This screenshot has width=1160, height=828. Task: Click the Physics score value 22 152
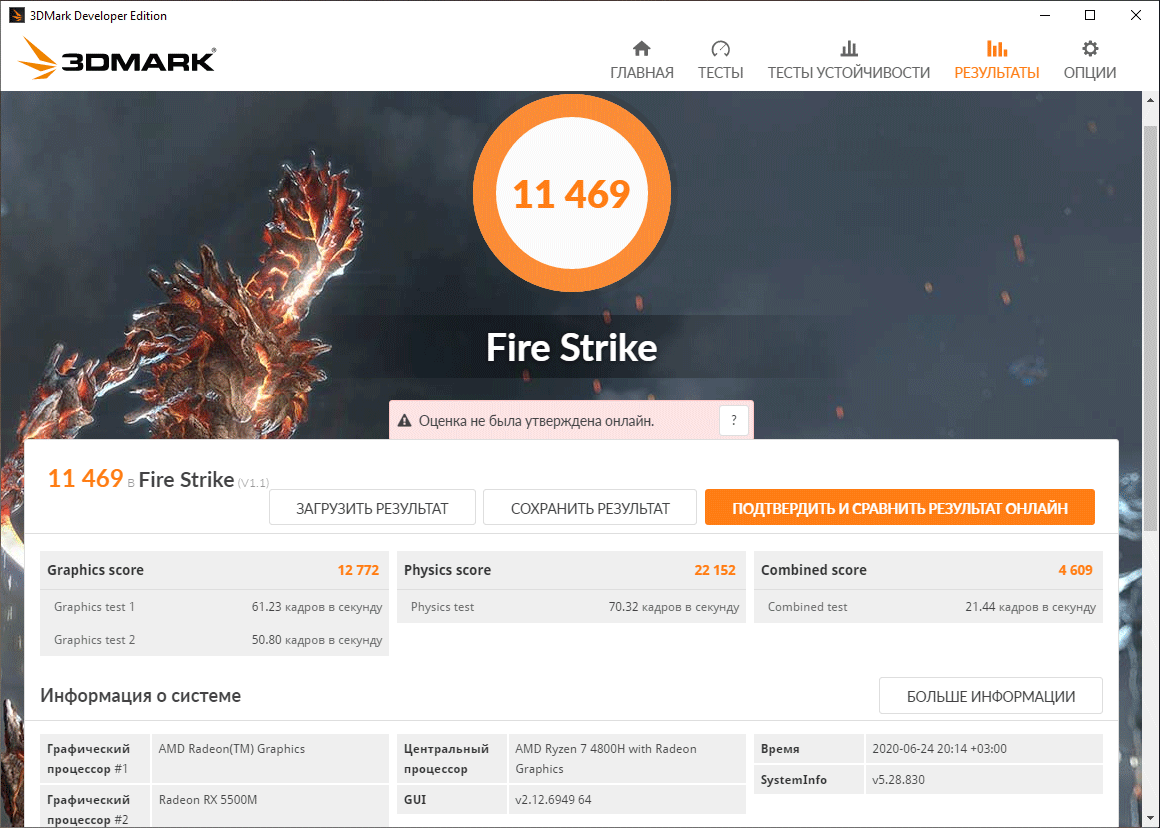(x=715, y=570)
